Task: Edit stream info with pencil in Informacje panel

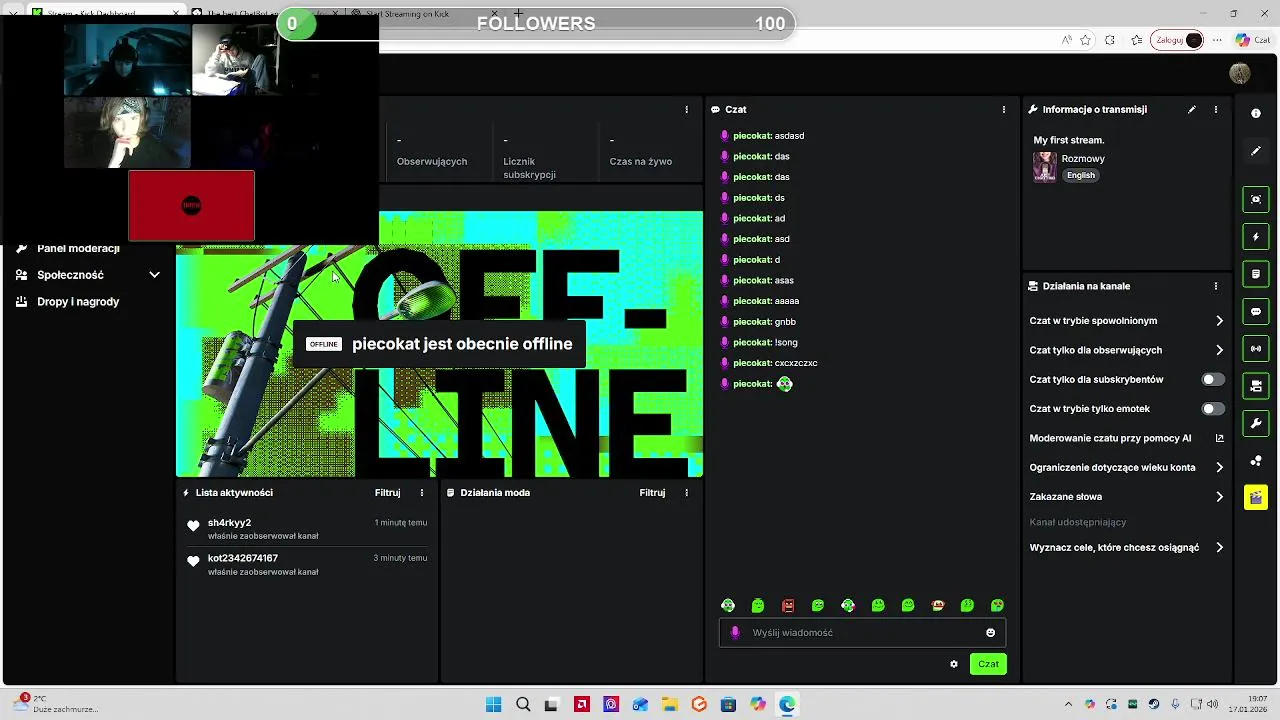Action: [x=1191, y=109]
